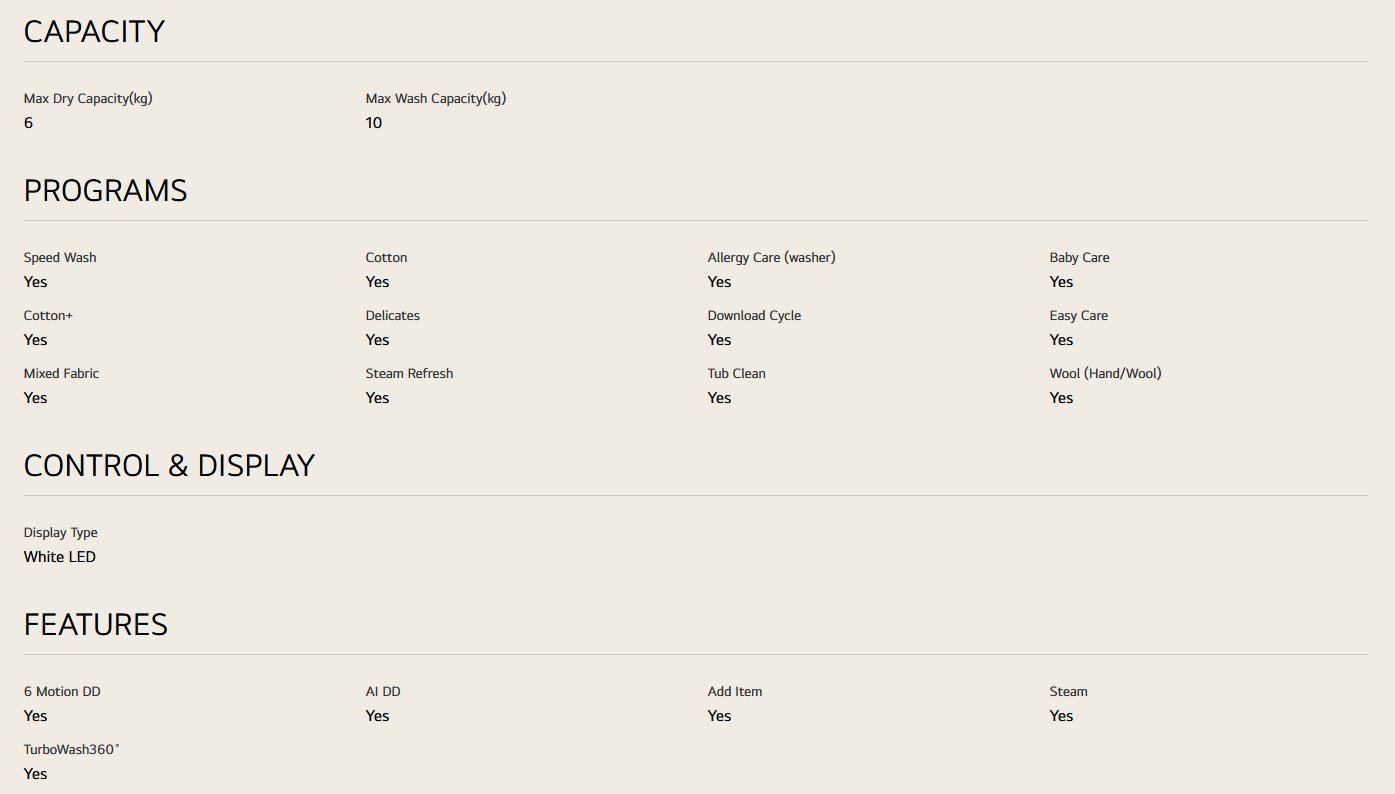1395x794 pixels.
Task: Click the Download Cycle label
Action: point(754,316)
